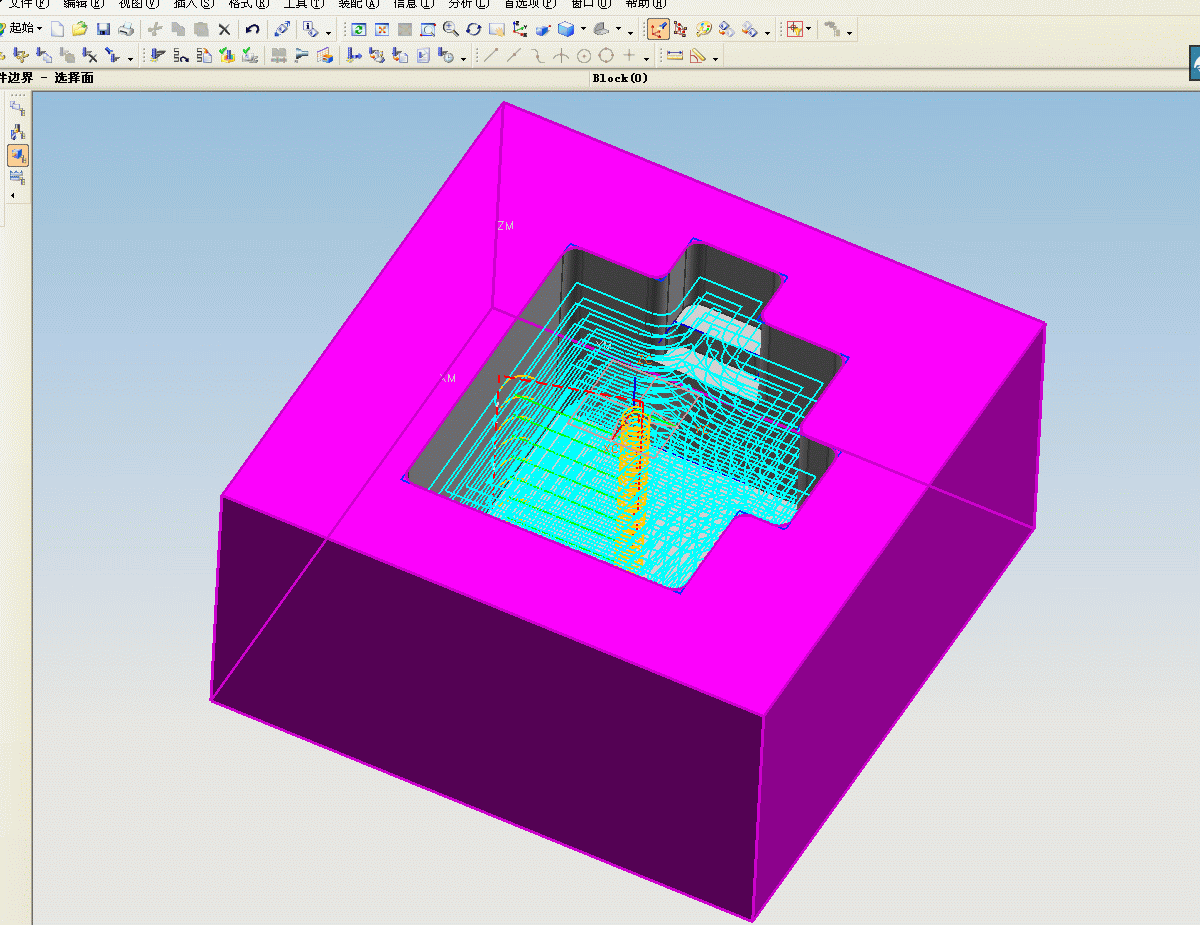Select the Zoom In/Out magnifier icon
This screenshot has height=925, width=1200.
pos(450,30)
